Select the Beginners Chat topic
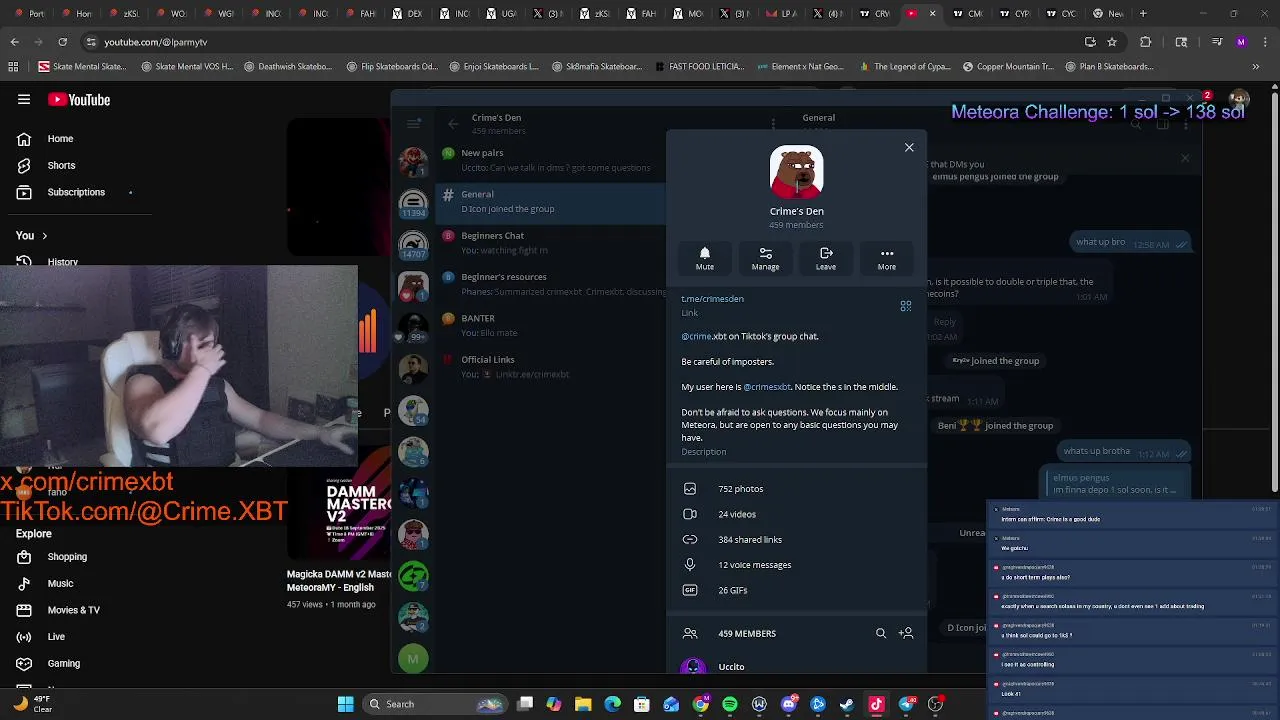This screenshot has height=720, width=1280. 550,243
